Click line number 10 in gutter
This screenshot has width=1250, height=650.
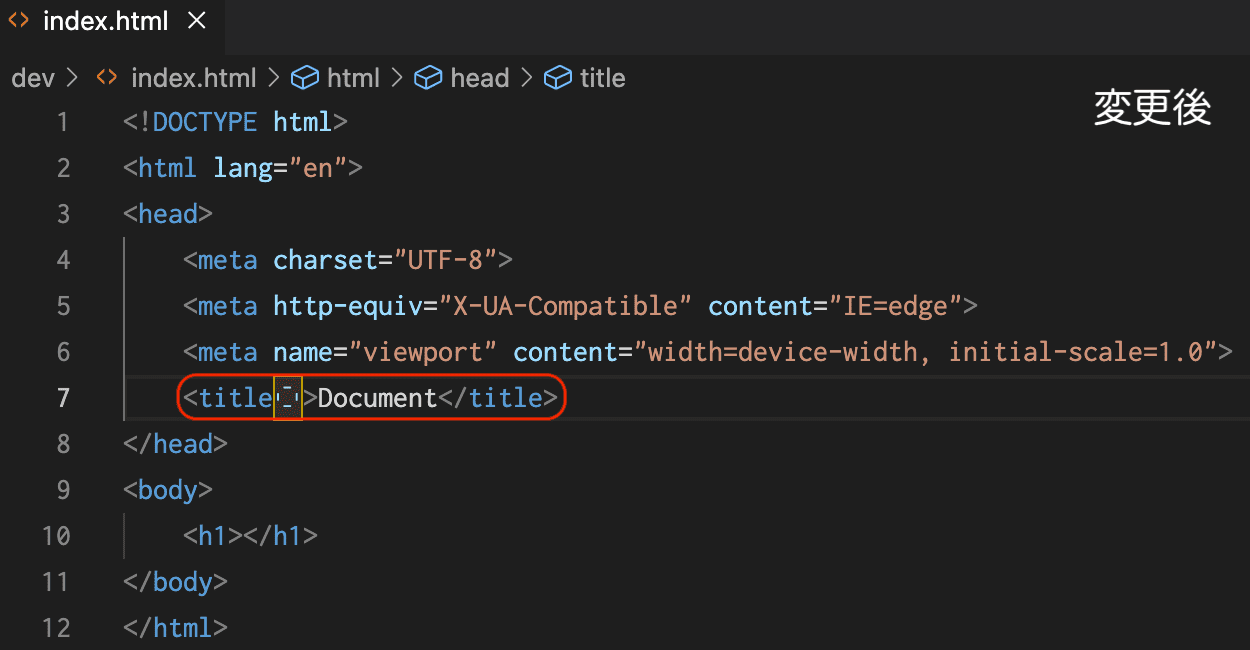click(x=56, y=536)
